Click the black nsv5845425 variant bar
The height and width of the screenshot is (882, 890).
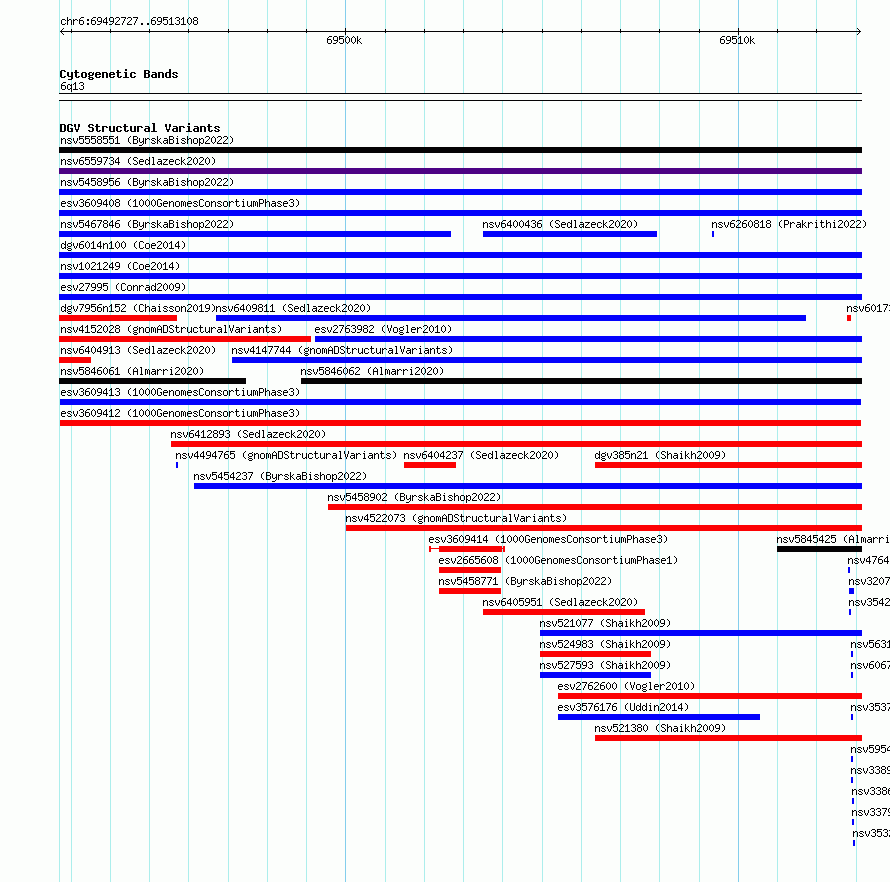[x=820, y=549]
